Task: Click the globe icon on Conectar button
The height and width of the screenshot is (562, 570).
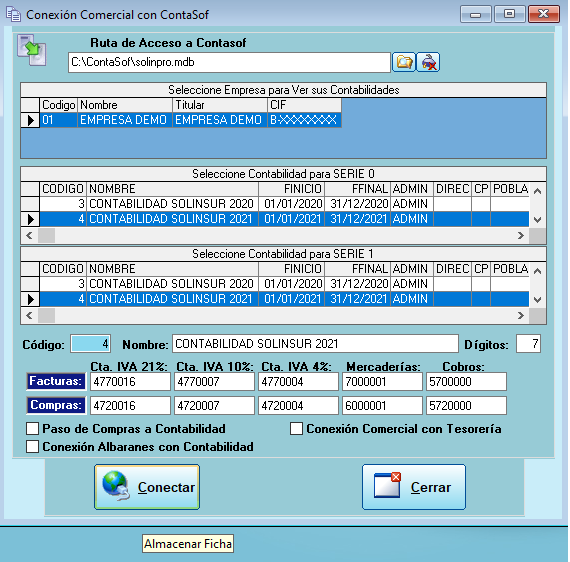Action: (x=116, y=486)
